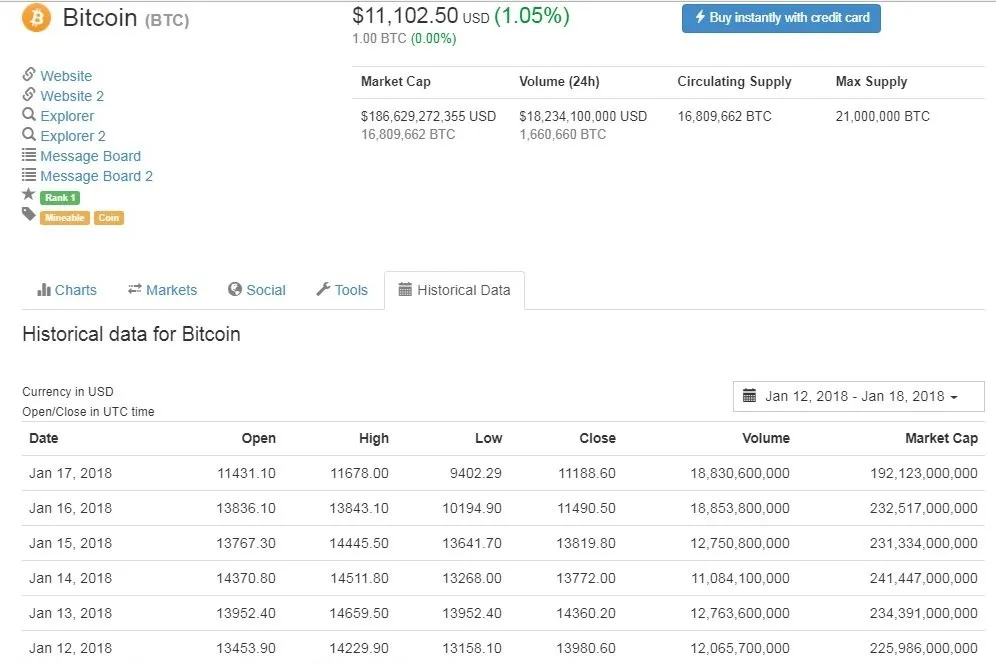The image size is (996, 664).
Task: Click the $186,629,272,355 USD market cap value
Action: (428, 116)
